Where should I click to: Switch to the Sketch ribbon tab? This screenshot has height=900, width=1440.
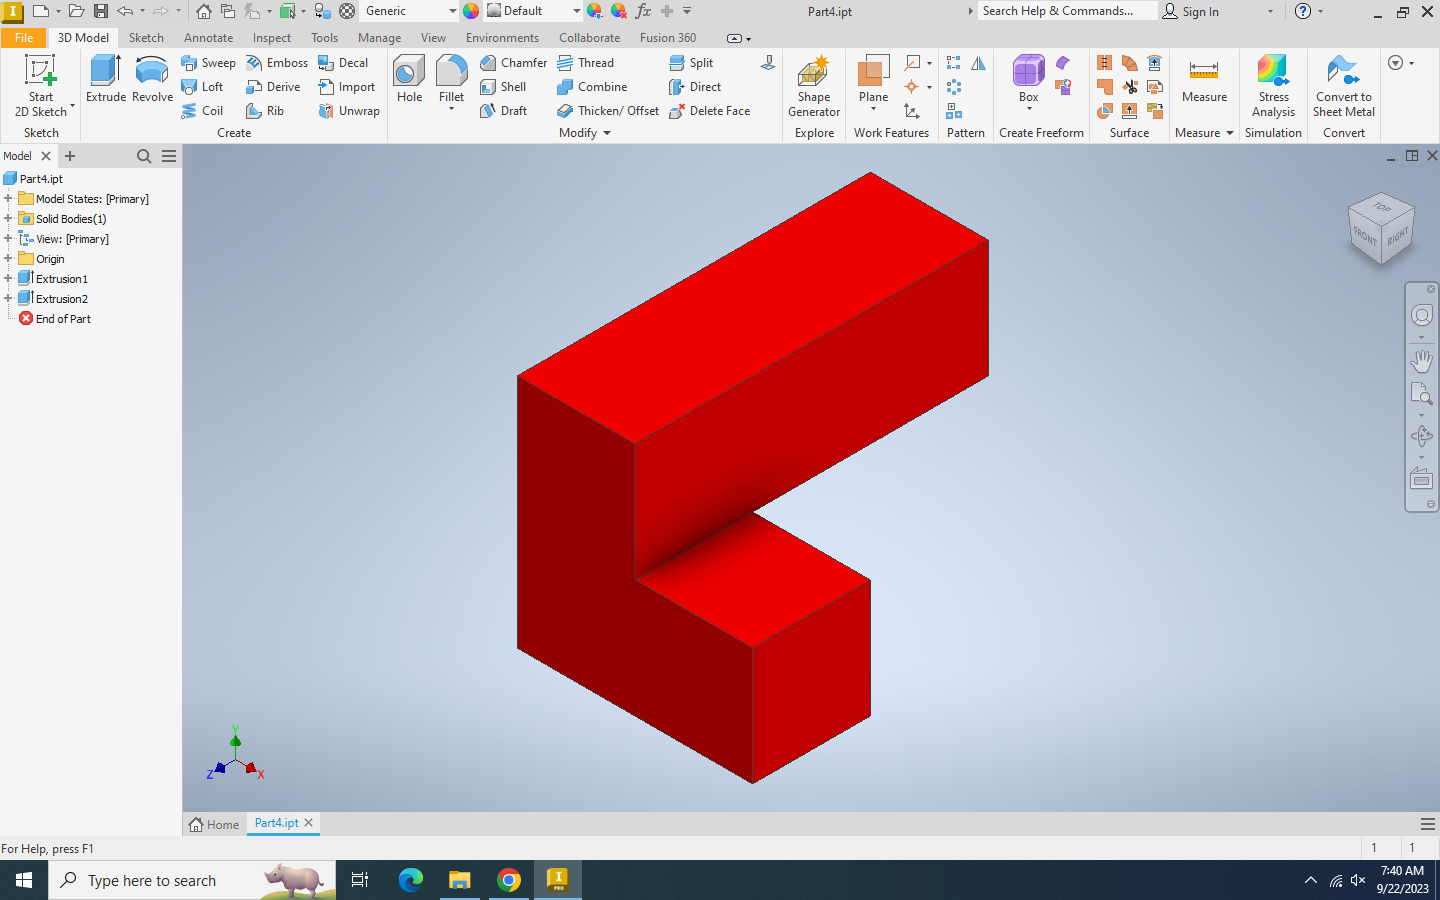[x=146, y=38]
